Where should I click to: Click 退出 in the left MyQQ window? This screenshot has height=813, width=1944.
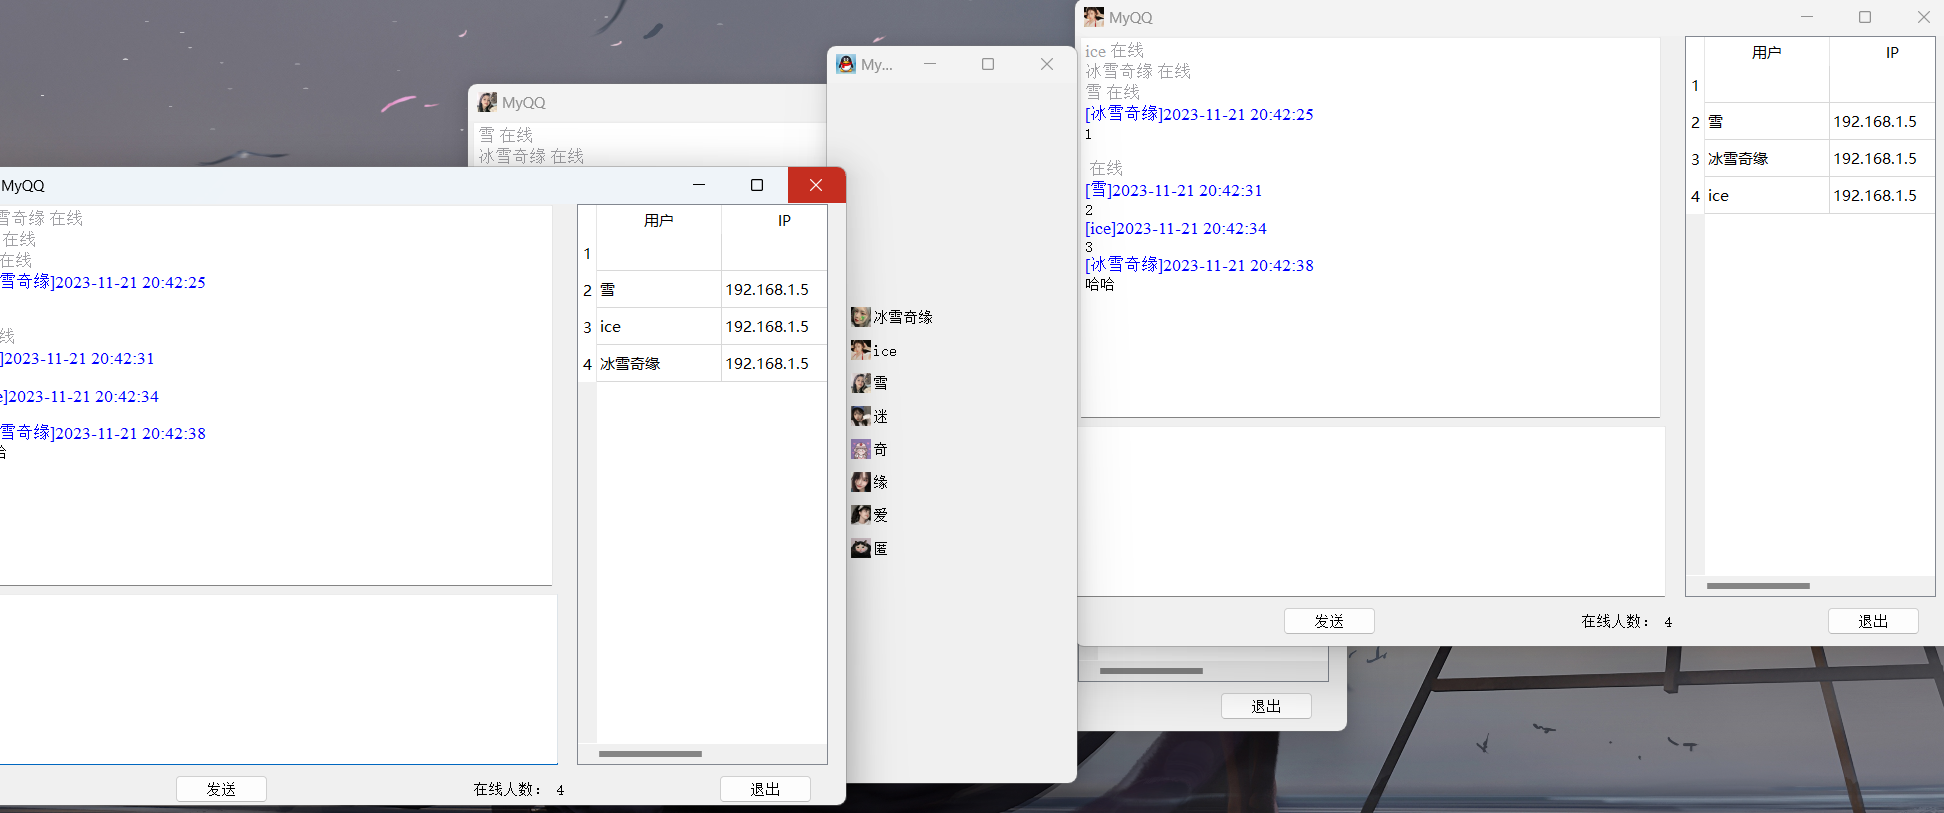point(765,789)
